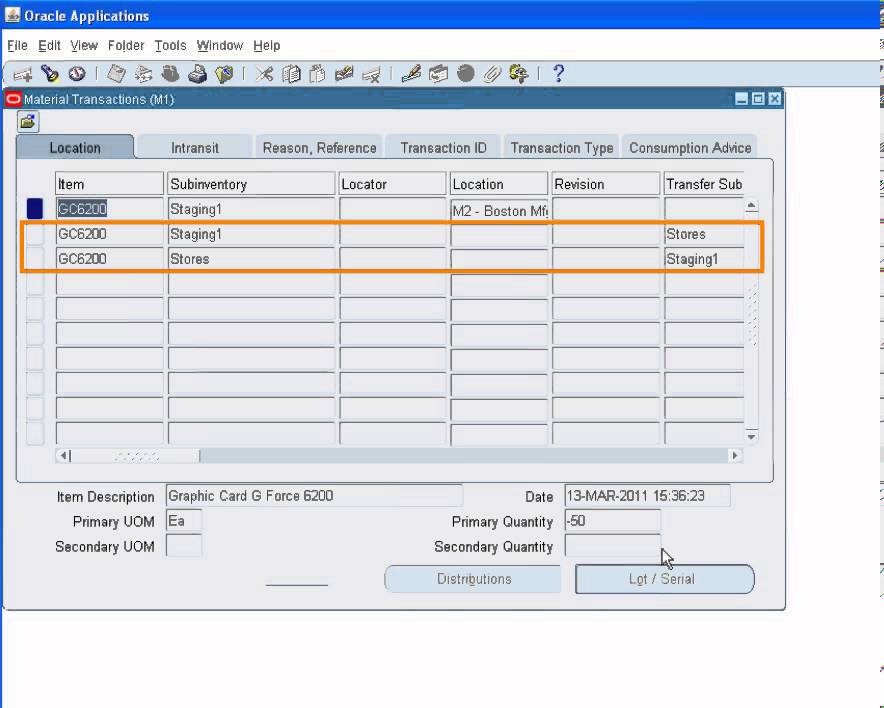Click the Staging1 transfer subinventory cell
The width and height of the screenshot is (884, 708).
tap(704, 259)
